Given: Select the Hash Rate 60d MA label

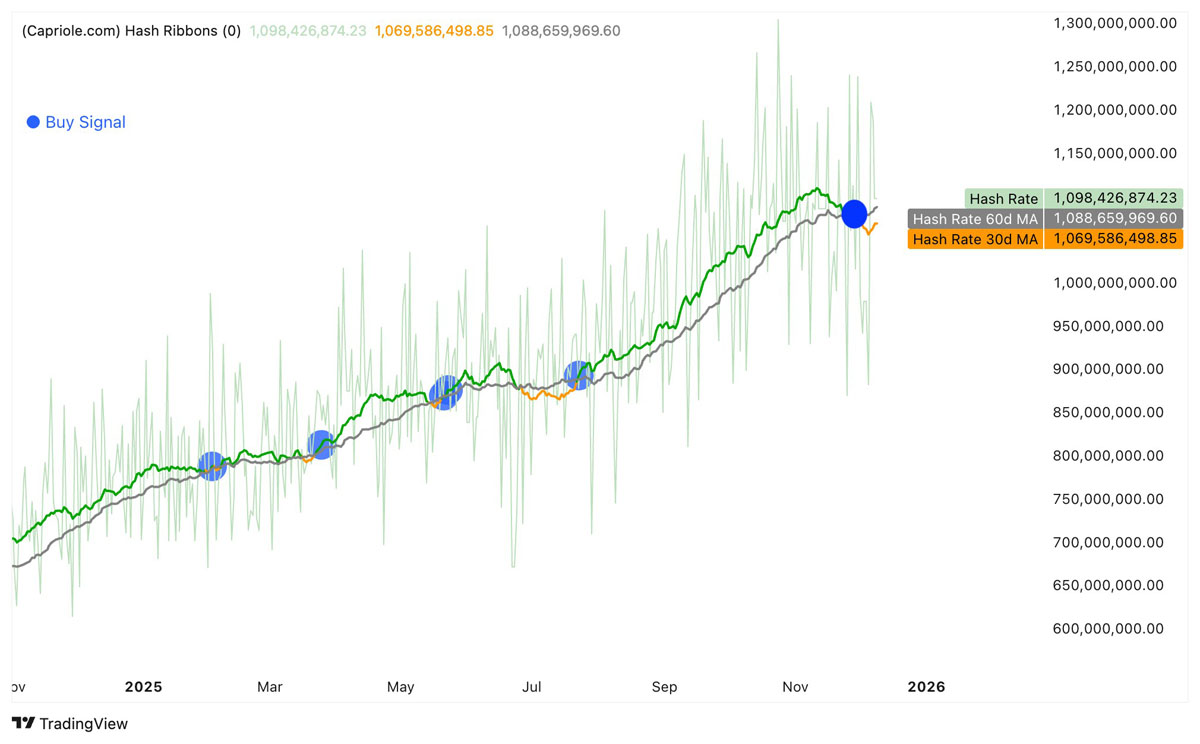Looking at the screenshot, I should tap(975, 218).
